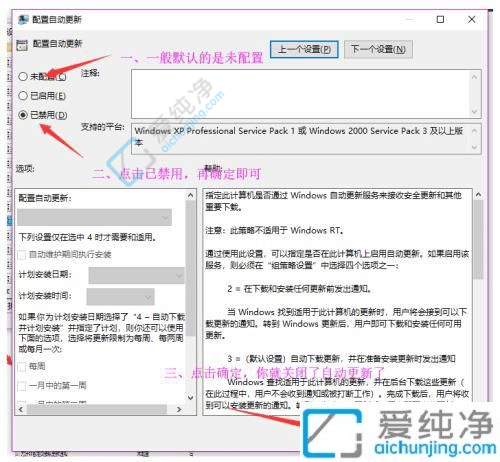This screenshot has width=500, height=462.
Task: Click the options pane scroll right arrow
Action: pyautogui.click(x=179, y=409)
